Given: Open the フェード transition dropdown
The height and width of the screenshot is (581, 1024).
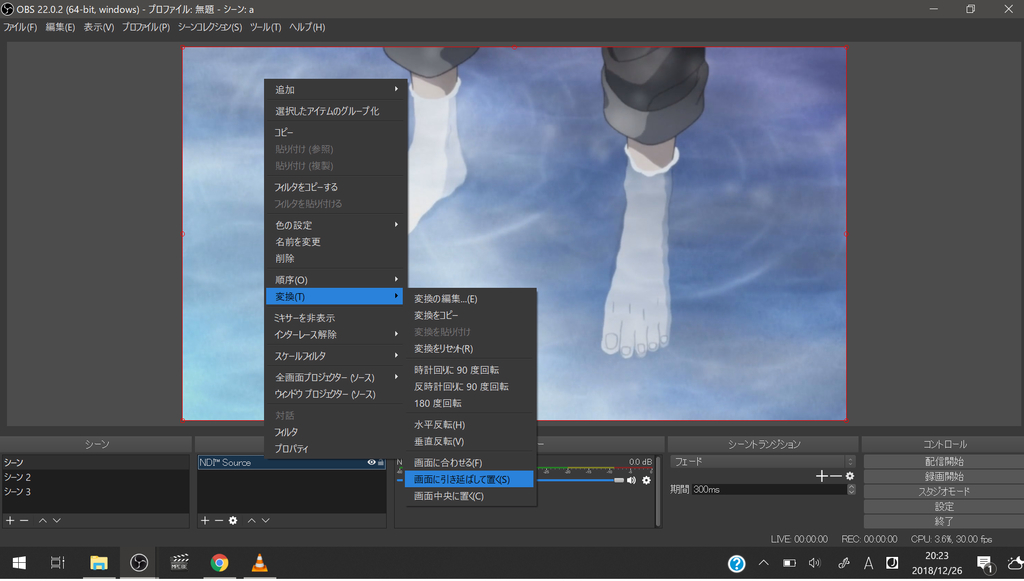Looking at the screenshot, I should [763, 462].
